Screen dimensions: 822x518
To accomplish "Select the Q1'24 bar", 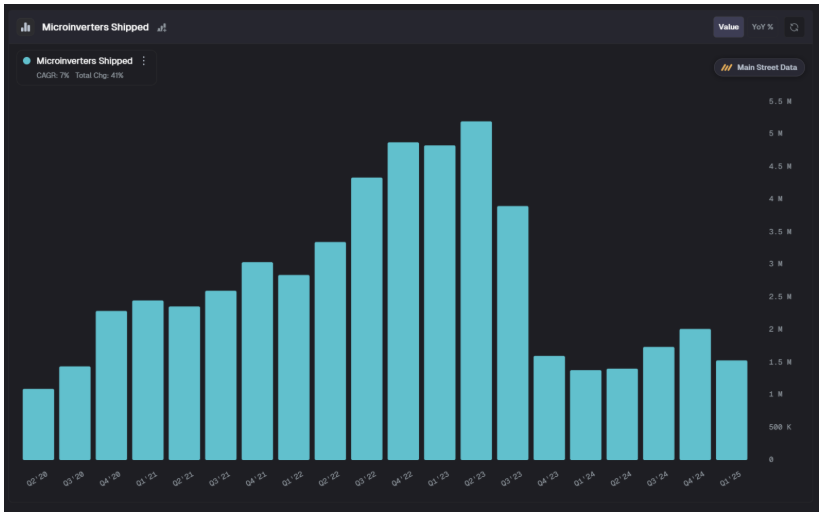I will [586, 415].
